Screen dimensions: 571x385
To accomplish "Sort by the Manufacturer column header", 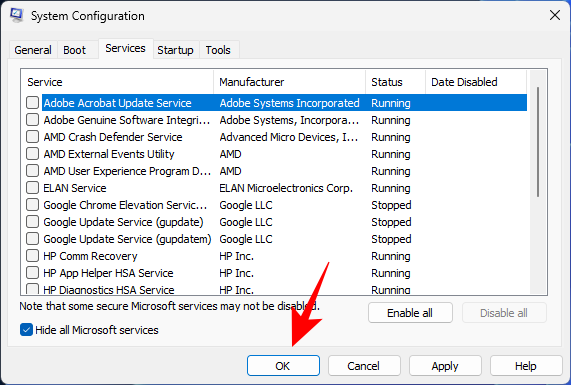I will point(290,82).
